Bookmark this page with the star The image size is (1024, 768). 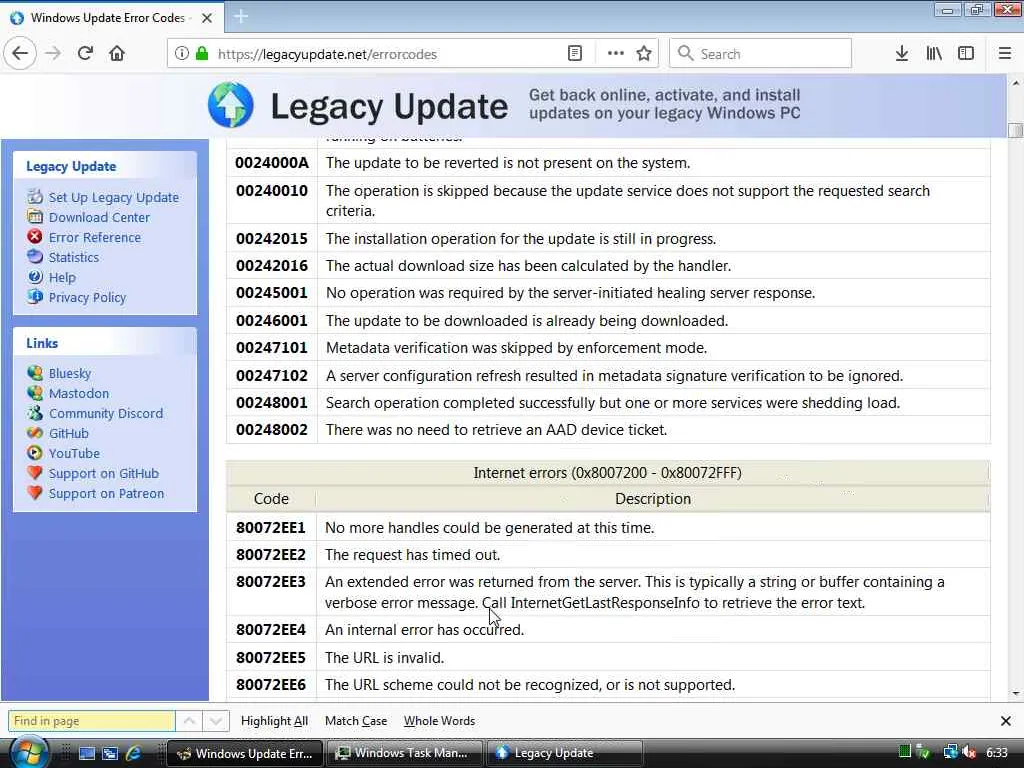(644, 54)
